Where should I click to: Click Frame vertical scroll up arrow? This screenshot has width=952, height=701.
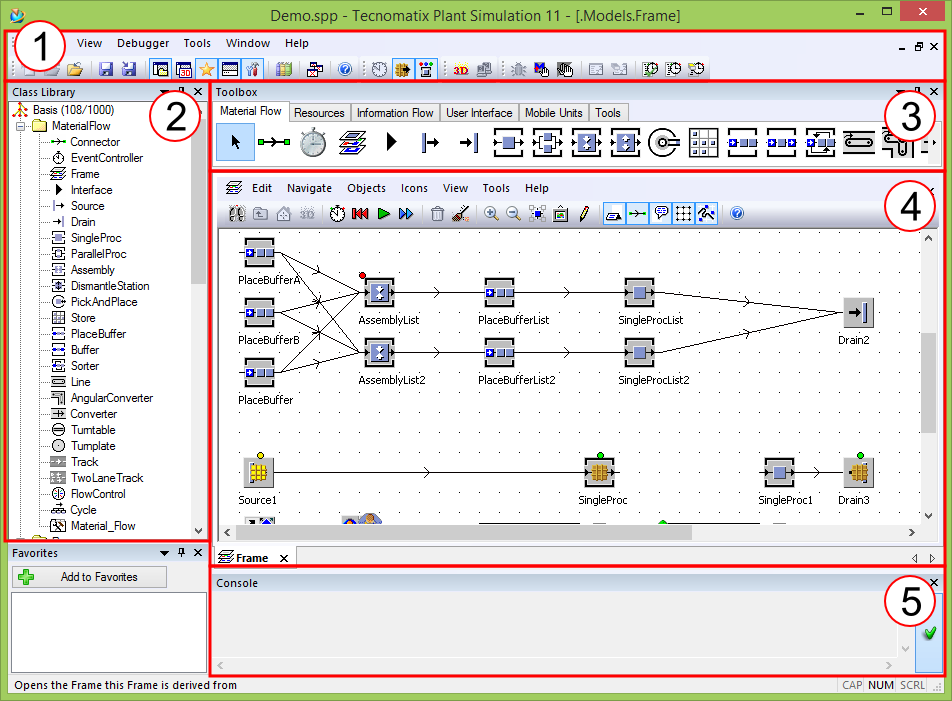tap(928, 239)
